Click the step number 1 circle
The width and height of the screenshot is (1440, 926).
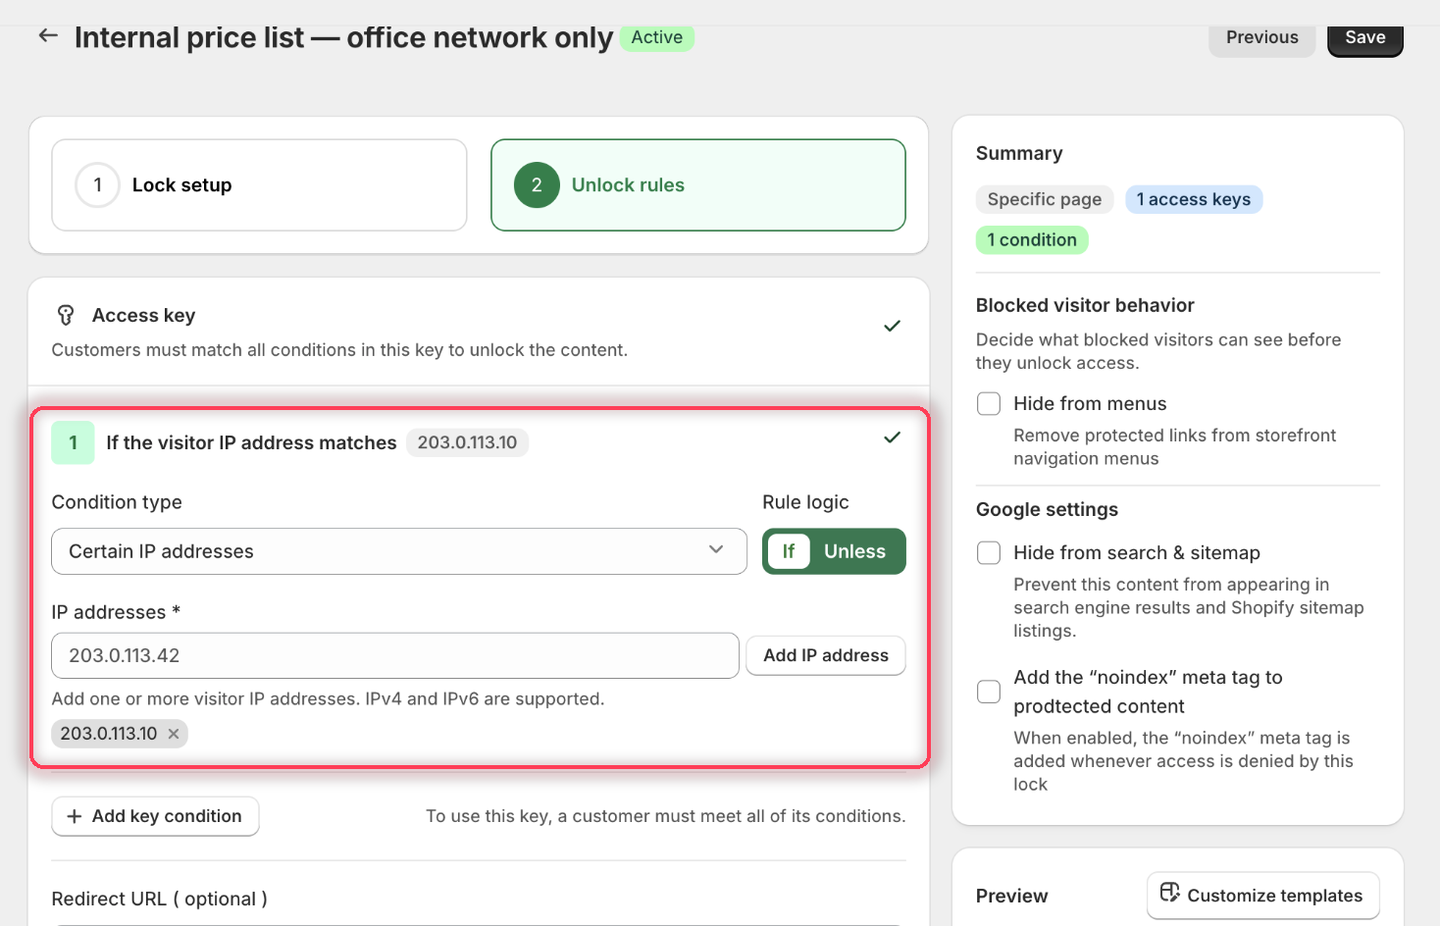tap(97, 185)
